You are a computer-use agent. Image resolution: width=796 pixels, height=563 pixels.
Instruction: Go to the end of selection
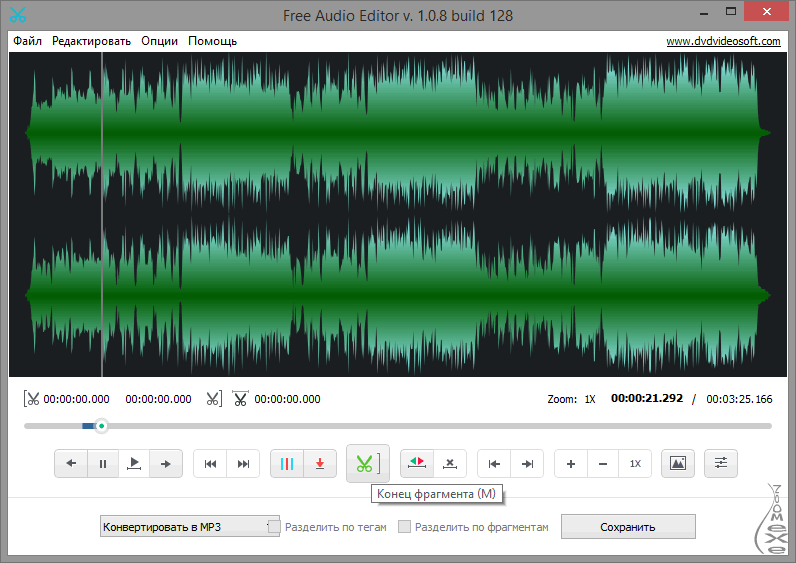point(527,463)
